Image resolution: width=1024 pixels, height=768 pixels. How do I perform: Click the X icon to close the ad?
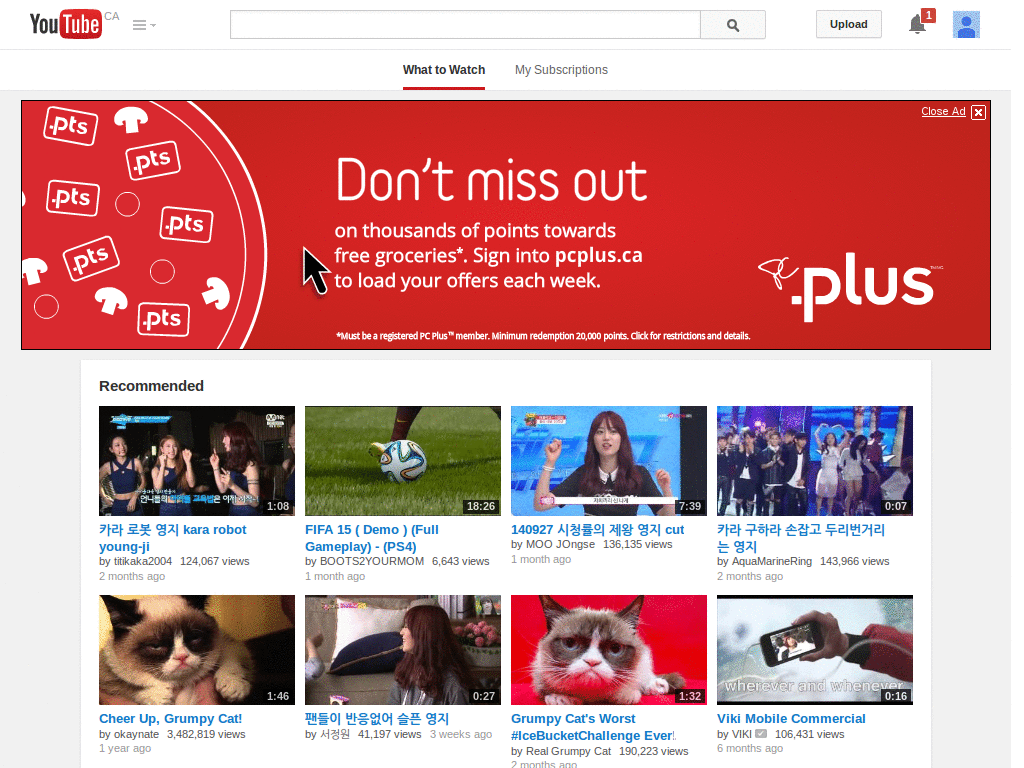(x=978, y=112)
